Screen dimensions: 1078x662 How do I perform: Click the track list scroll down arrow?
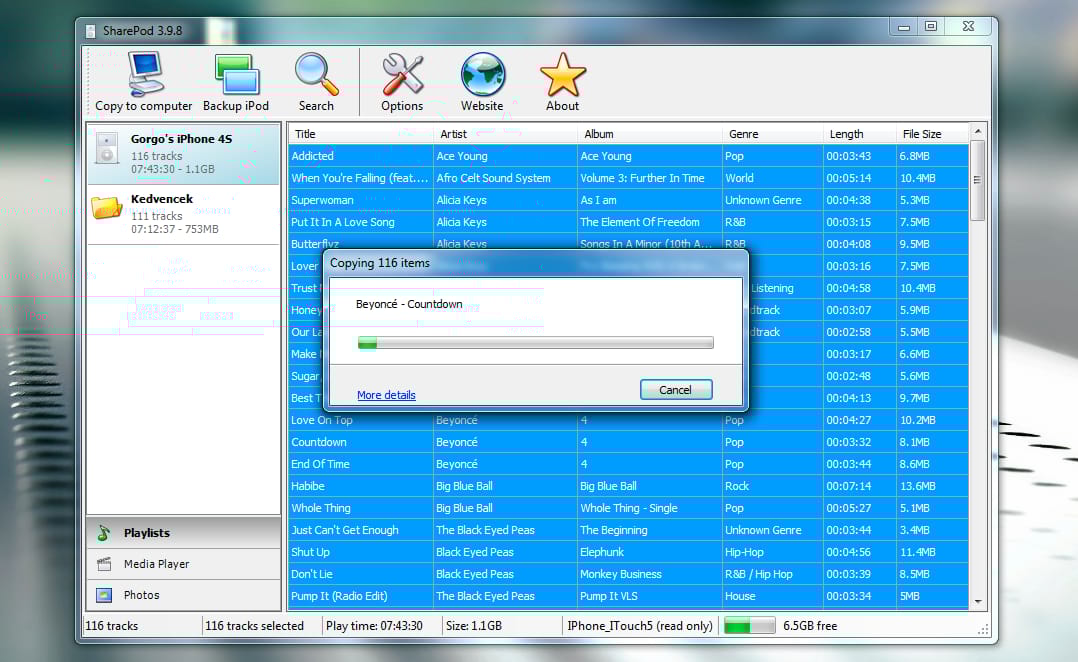click(x=978, y=602)
